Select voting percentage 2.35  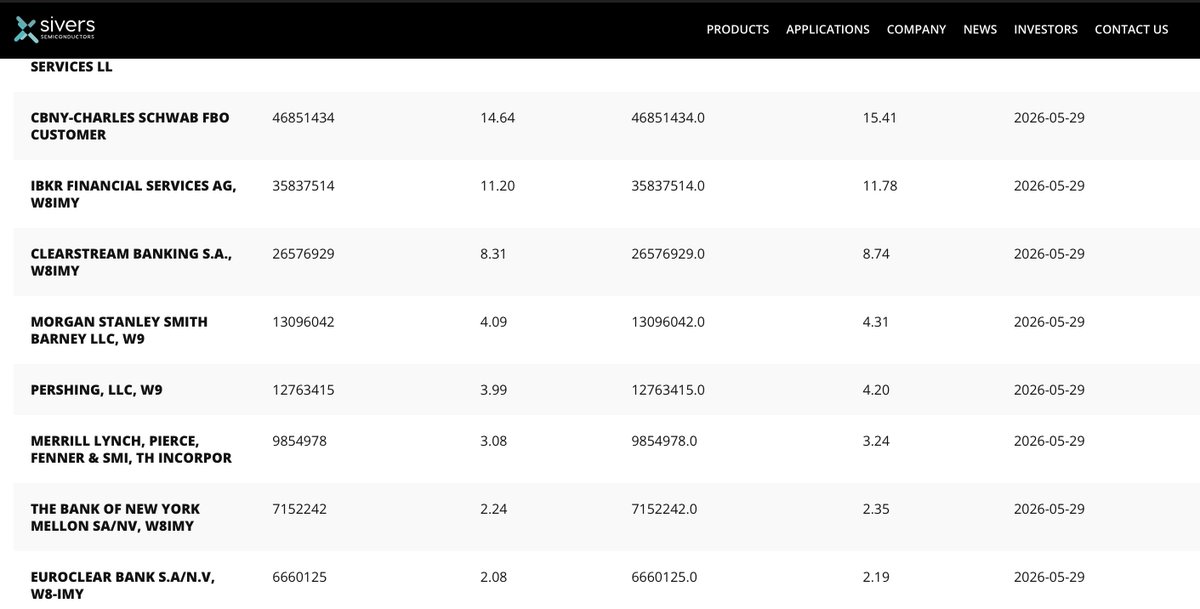pyautogui.click(x=875, y=509)
